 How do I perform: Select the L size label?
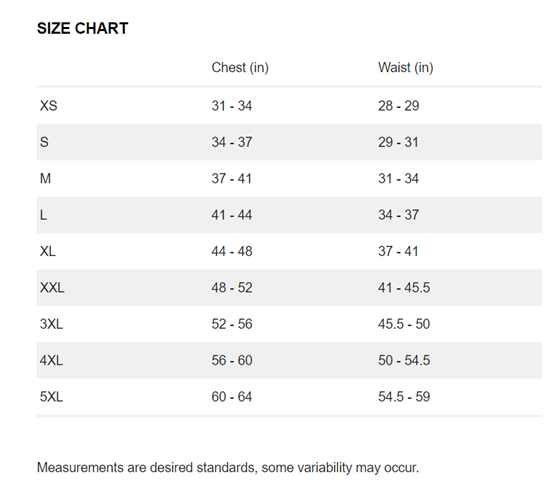point(43,215)
